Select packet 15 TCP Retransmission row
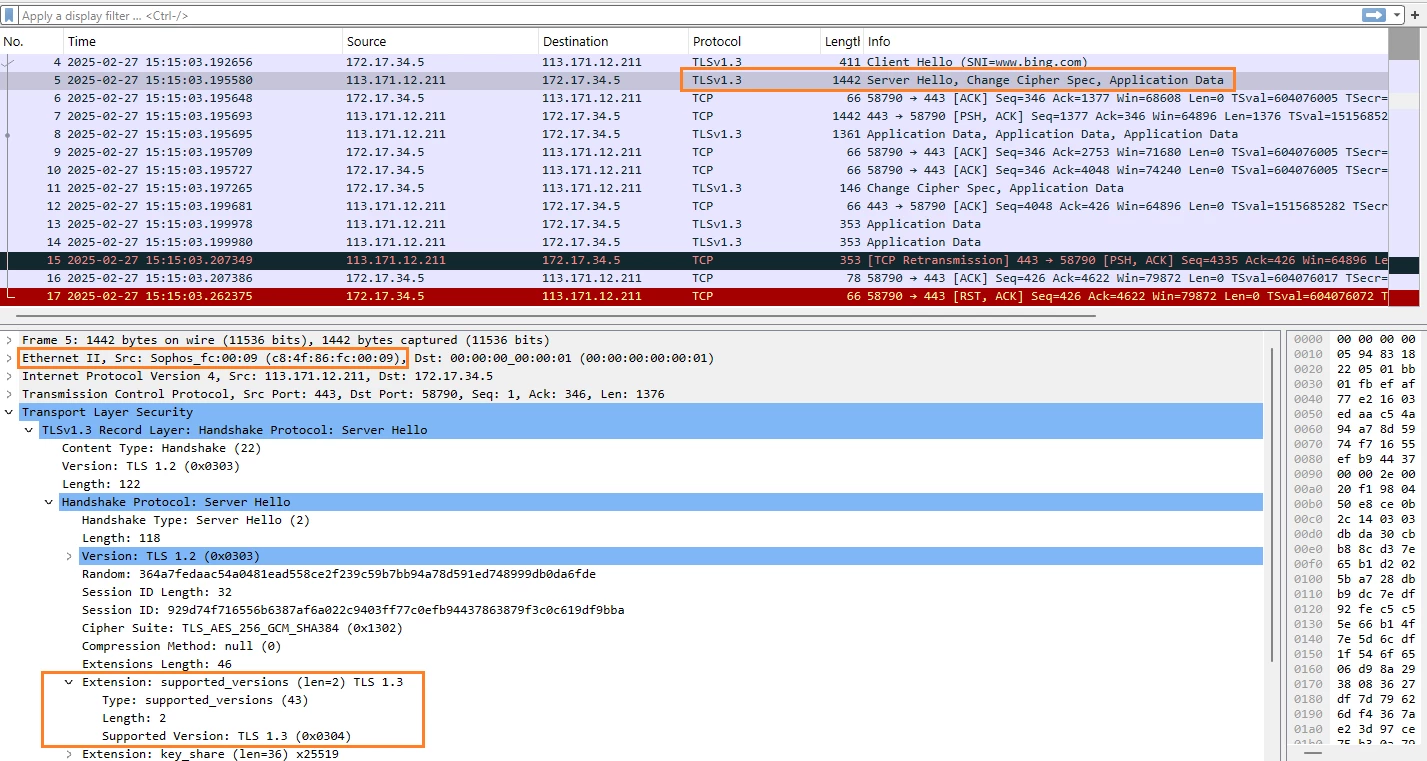This screenshot has width=1427, height=761. 694,260
